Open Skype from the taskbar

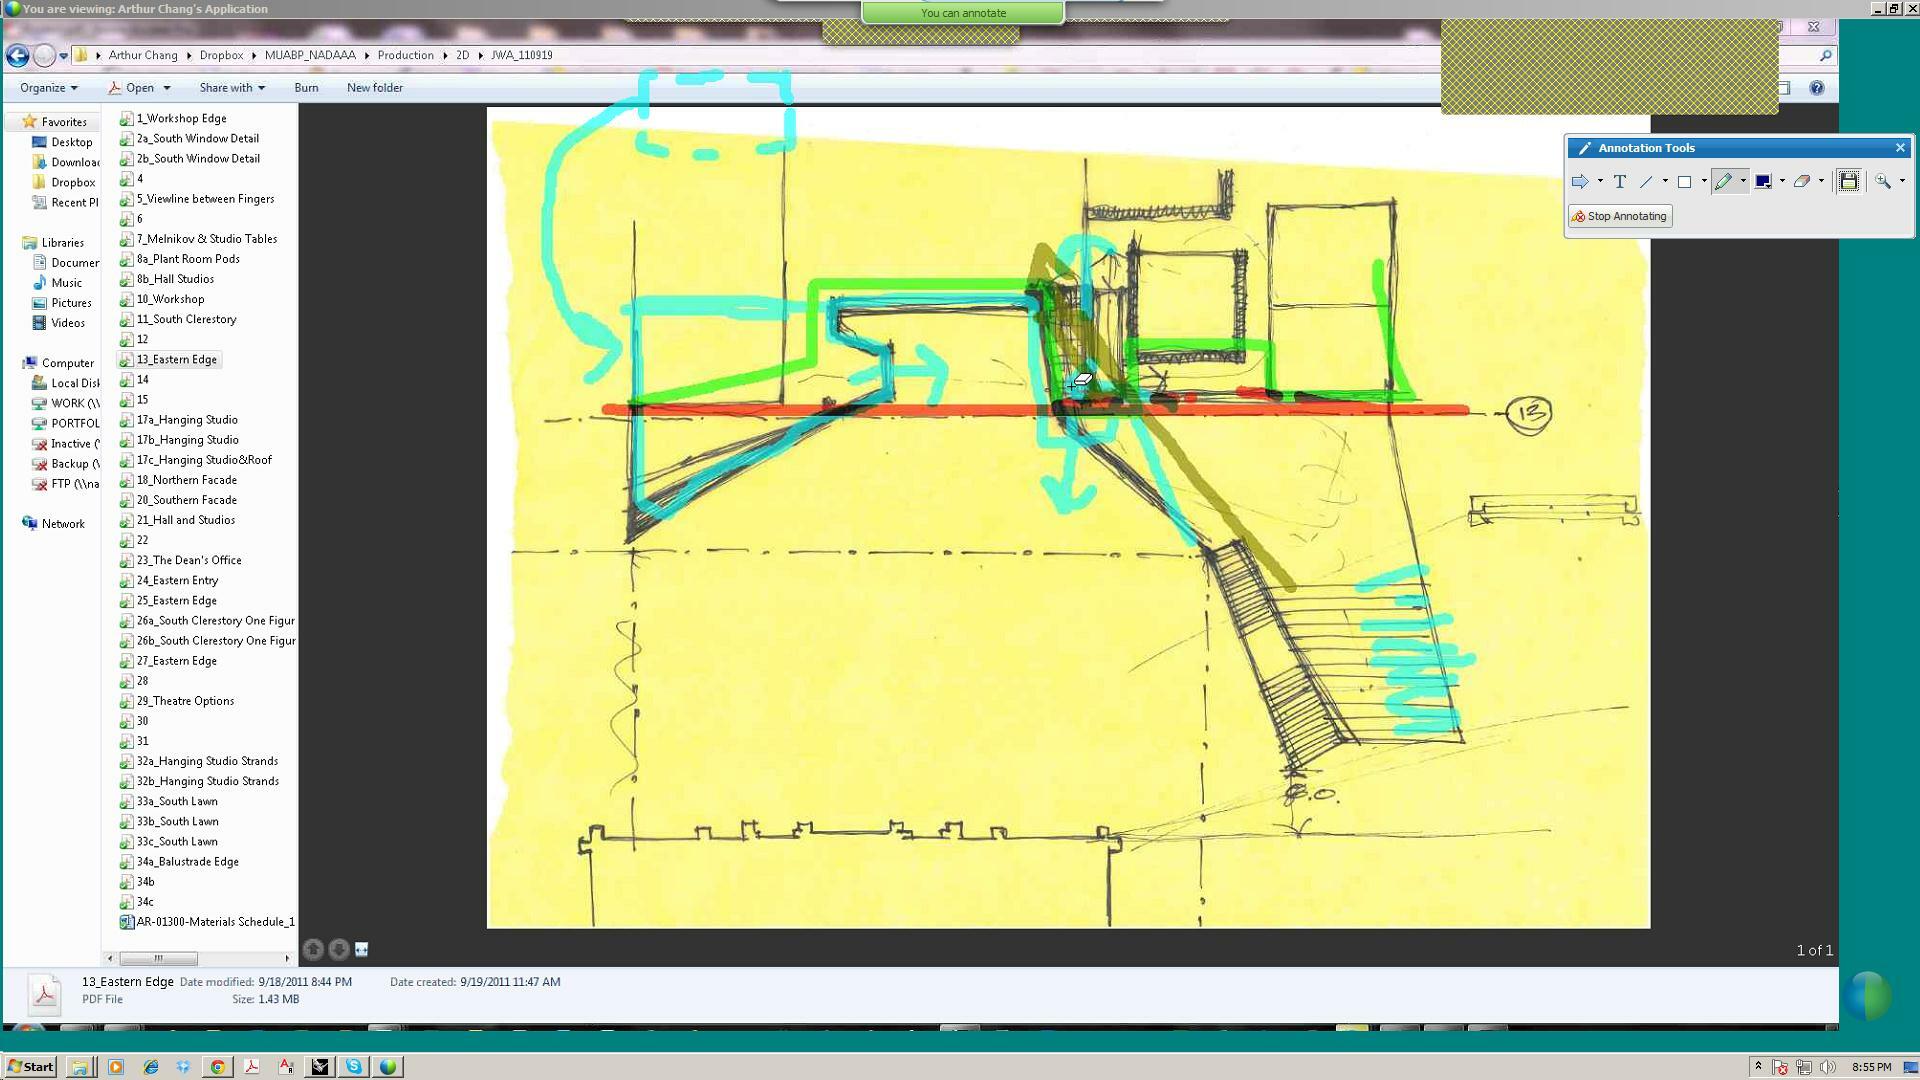354,1067
